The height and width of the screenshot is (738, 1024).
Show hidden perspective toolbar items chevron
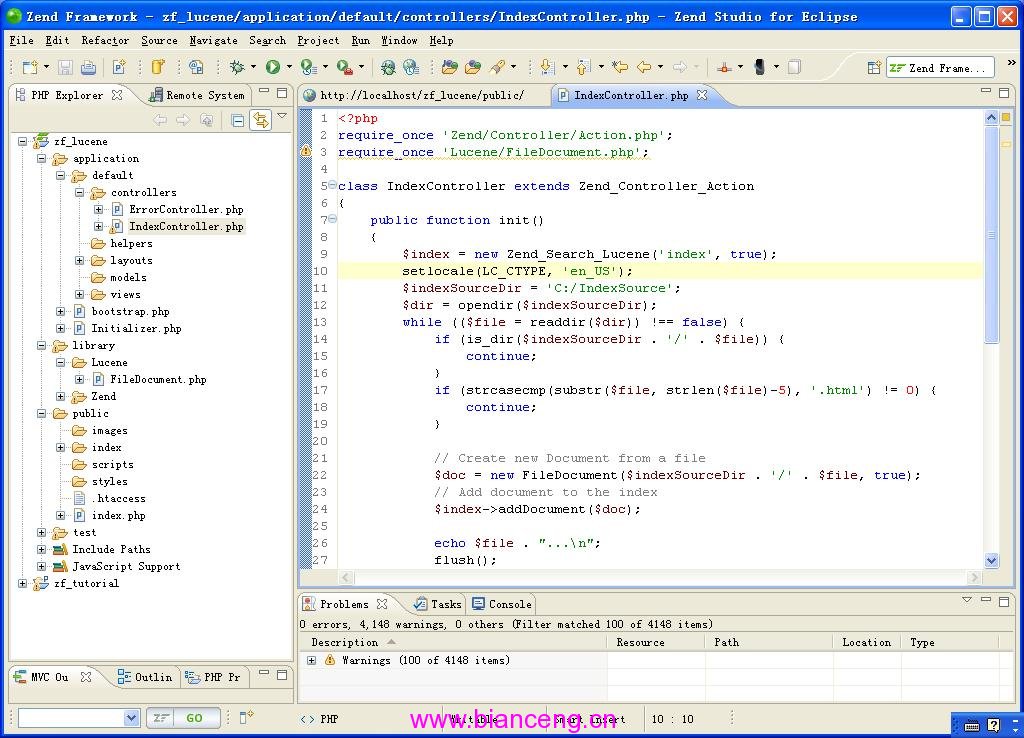pyautogui.click(x=1012, y=63)
